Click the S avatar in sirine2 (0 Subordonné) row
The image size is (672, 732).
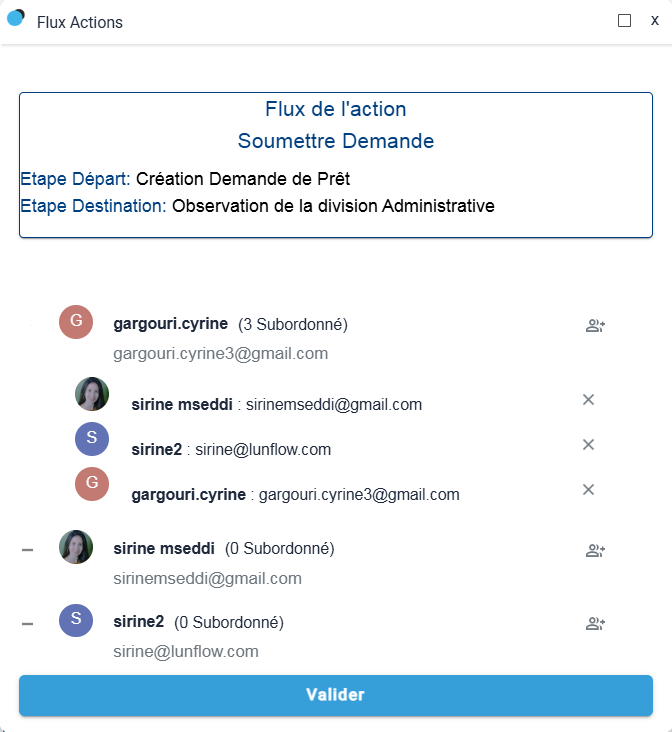(76, 620)
